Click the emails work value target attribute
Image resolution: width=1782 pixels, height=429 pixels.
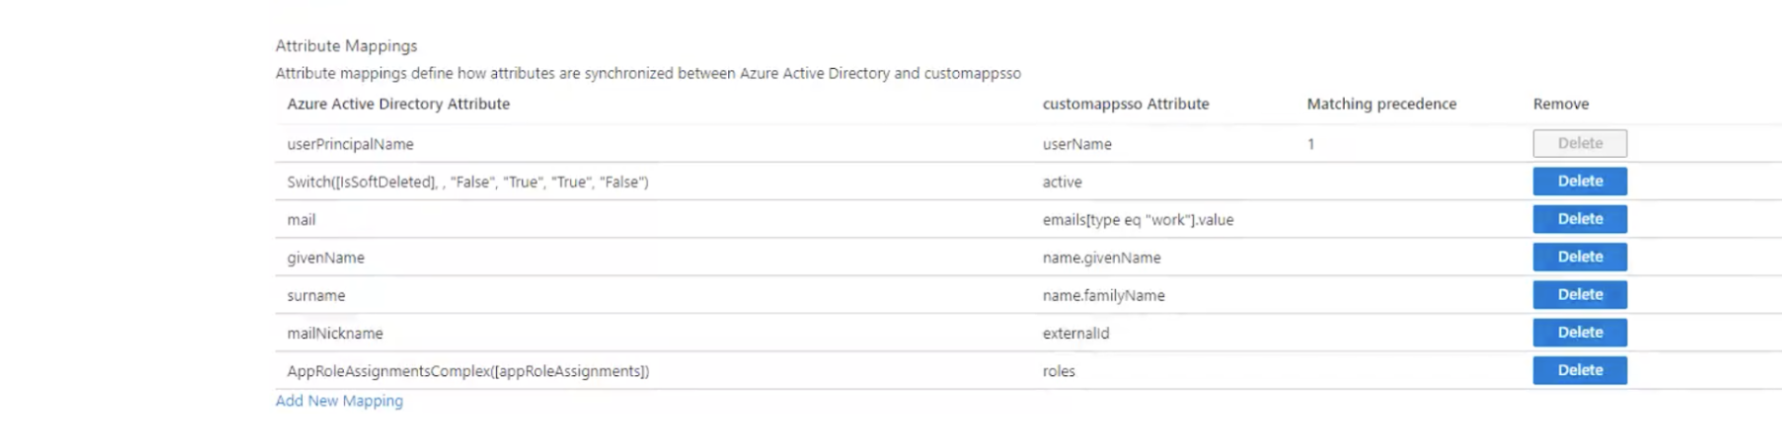pos(1137,220)
